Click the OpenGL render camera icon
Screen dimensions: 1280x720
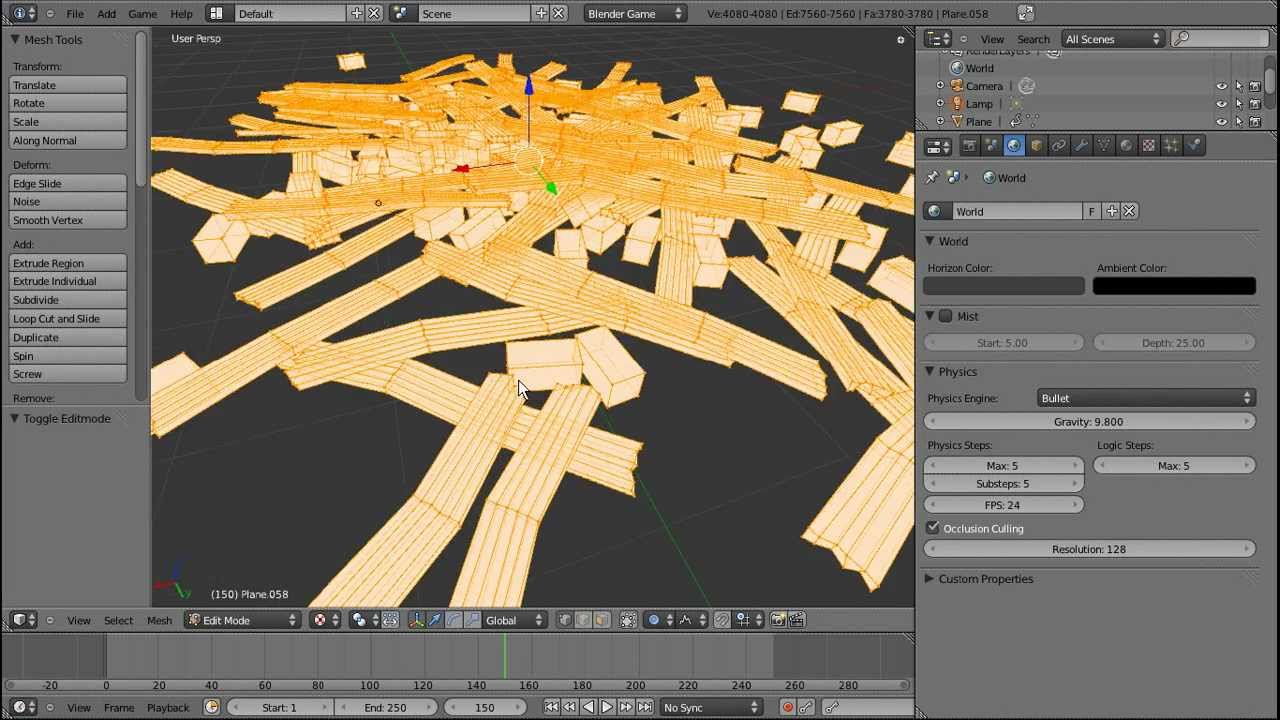click(x=778, y=620)
